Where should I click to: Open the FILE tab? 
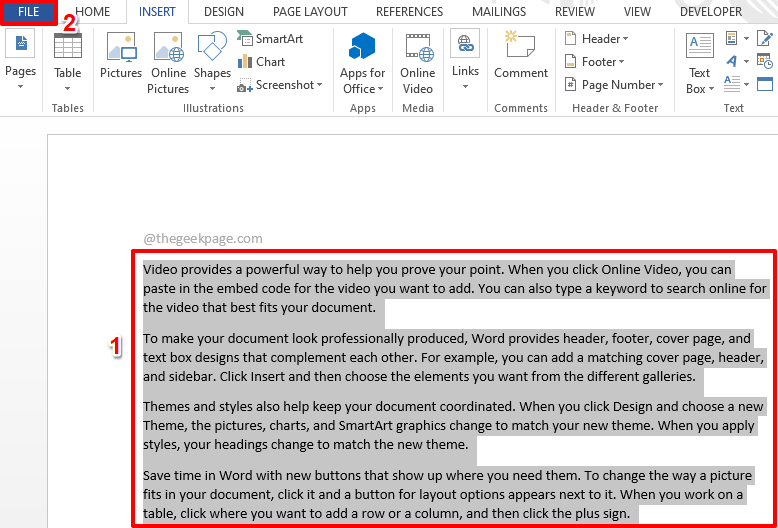point(28,12)
